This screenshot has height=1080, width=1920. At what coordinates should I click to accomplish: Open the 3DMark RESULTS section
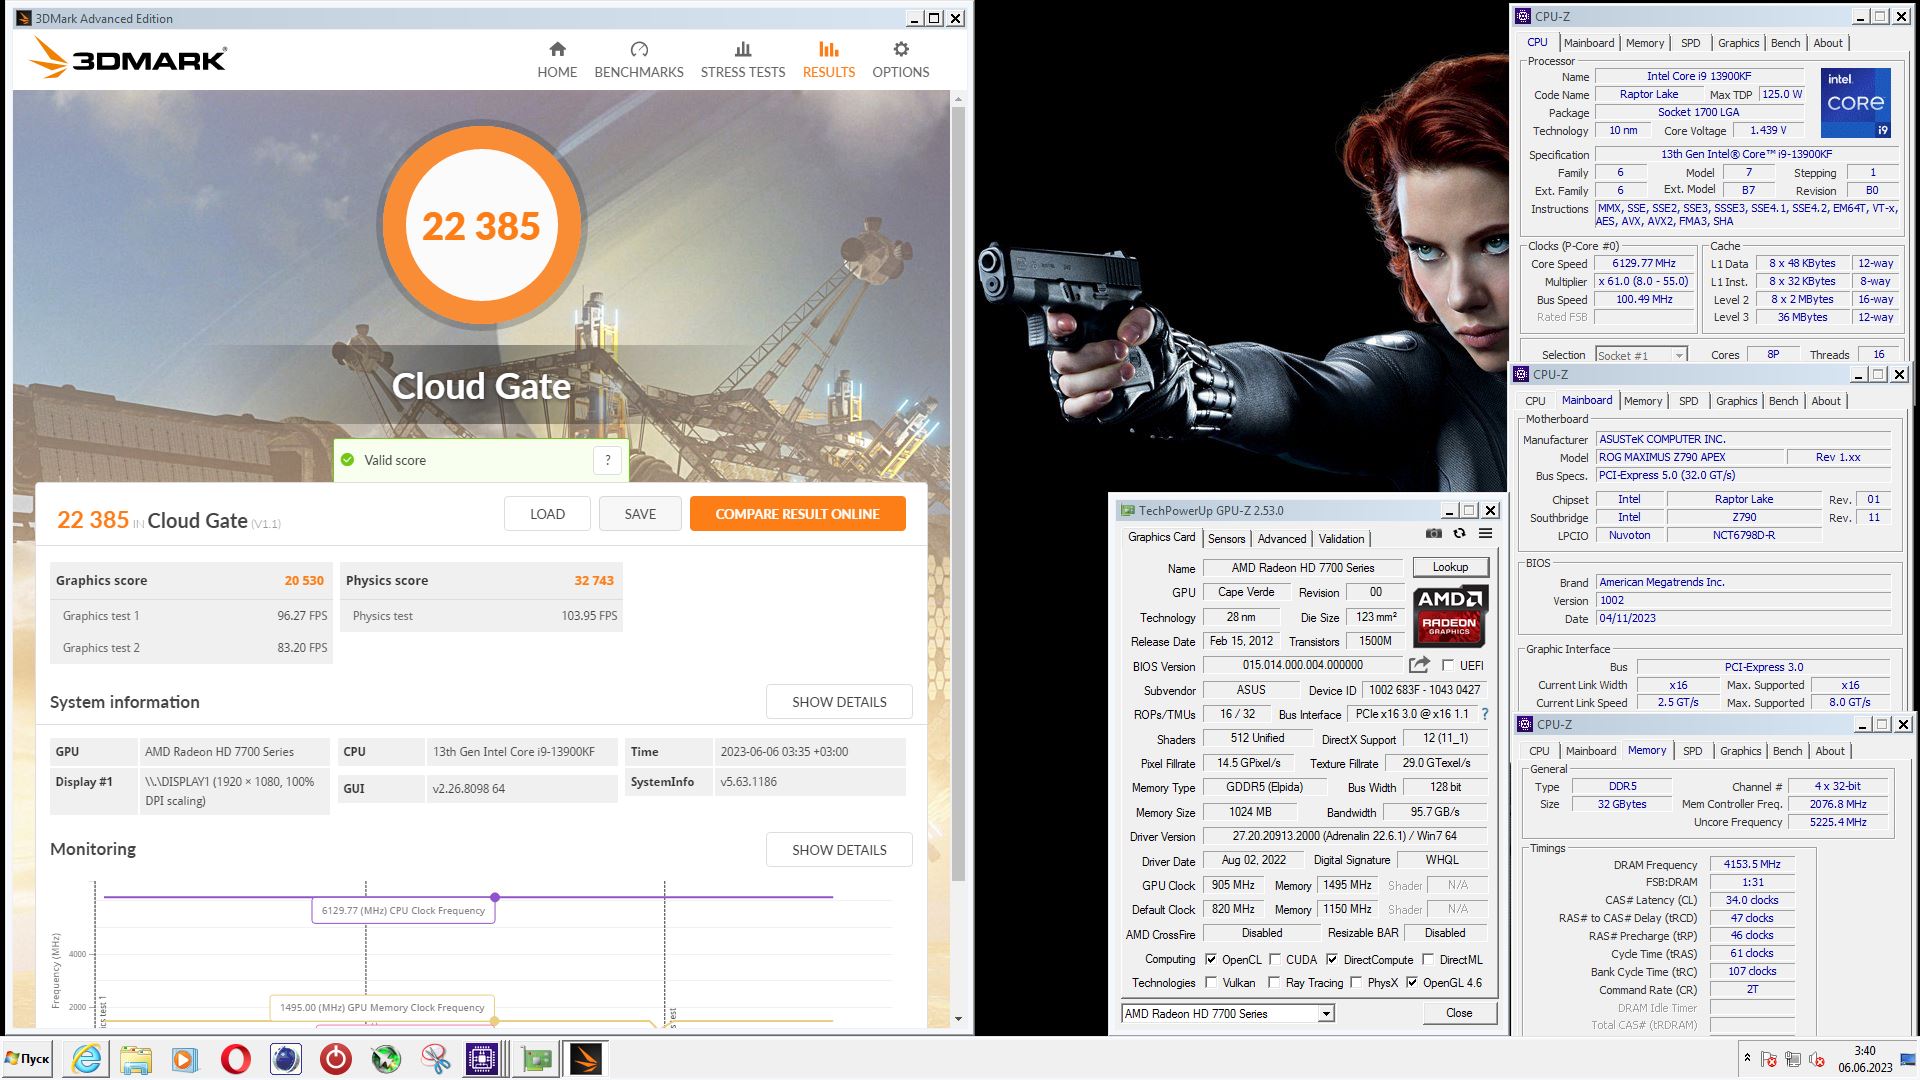click(828, 60)
